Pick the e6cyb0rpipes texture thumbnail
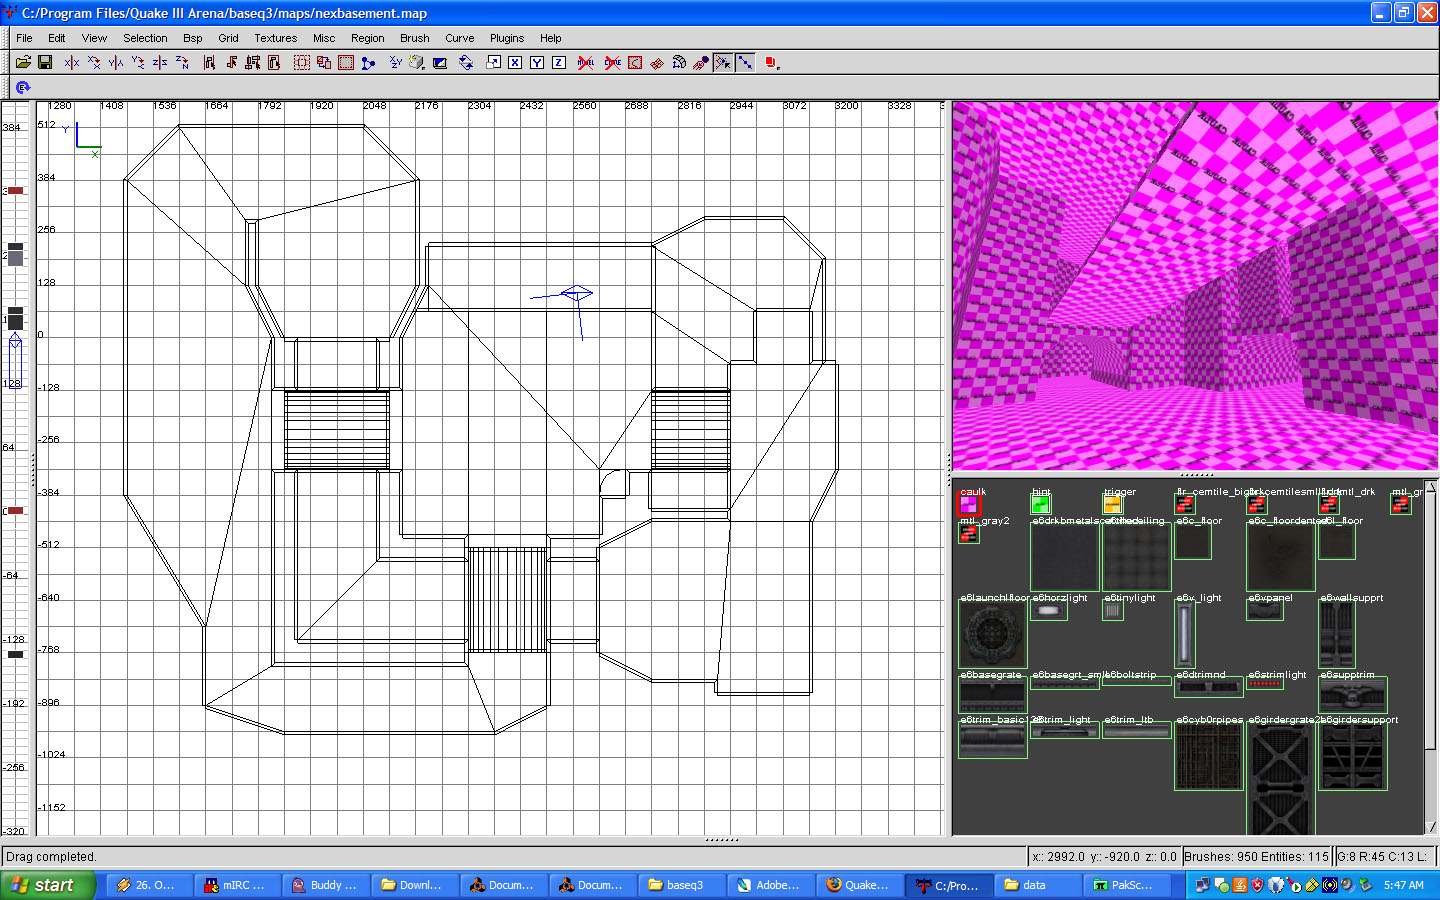The image size is (1440, 900). [x=1209, y=757]
